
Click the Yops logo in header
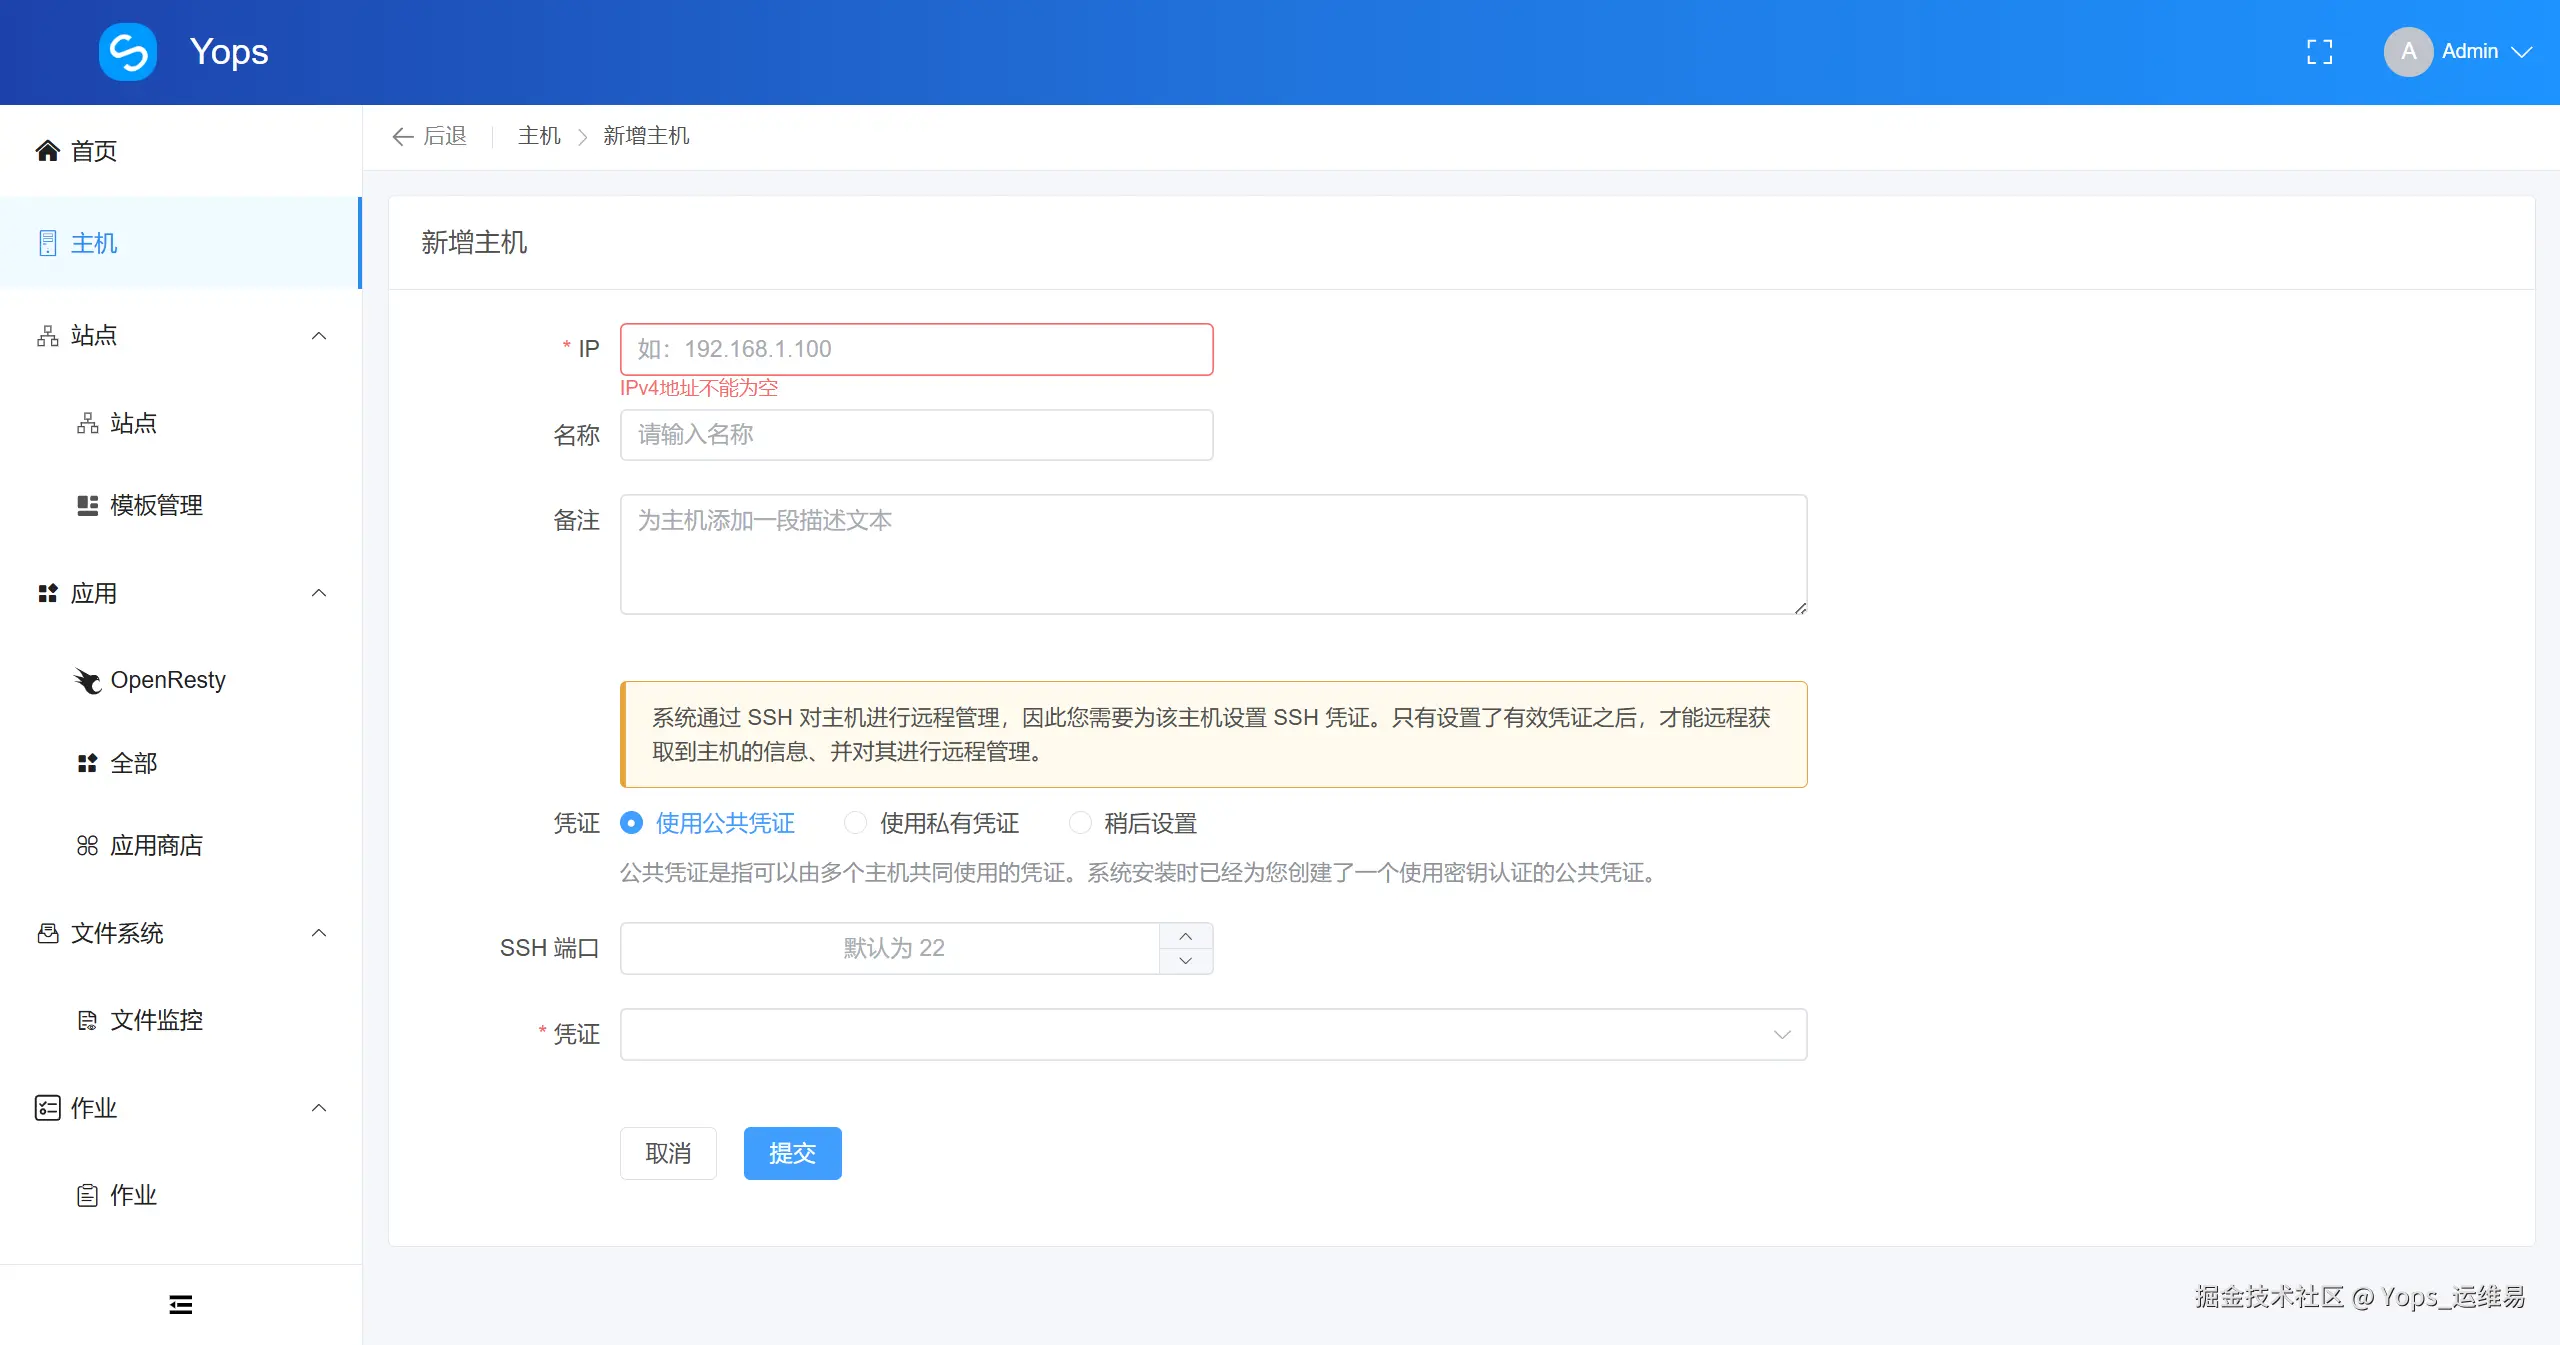coord(128,51)
